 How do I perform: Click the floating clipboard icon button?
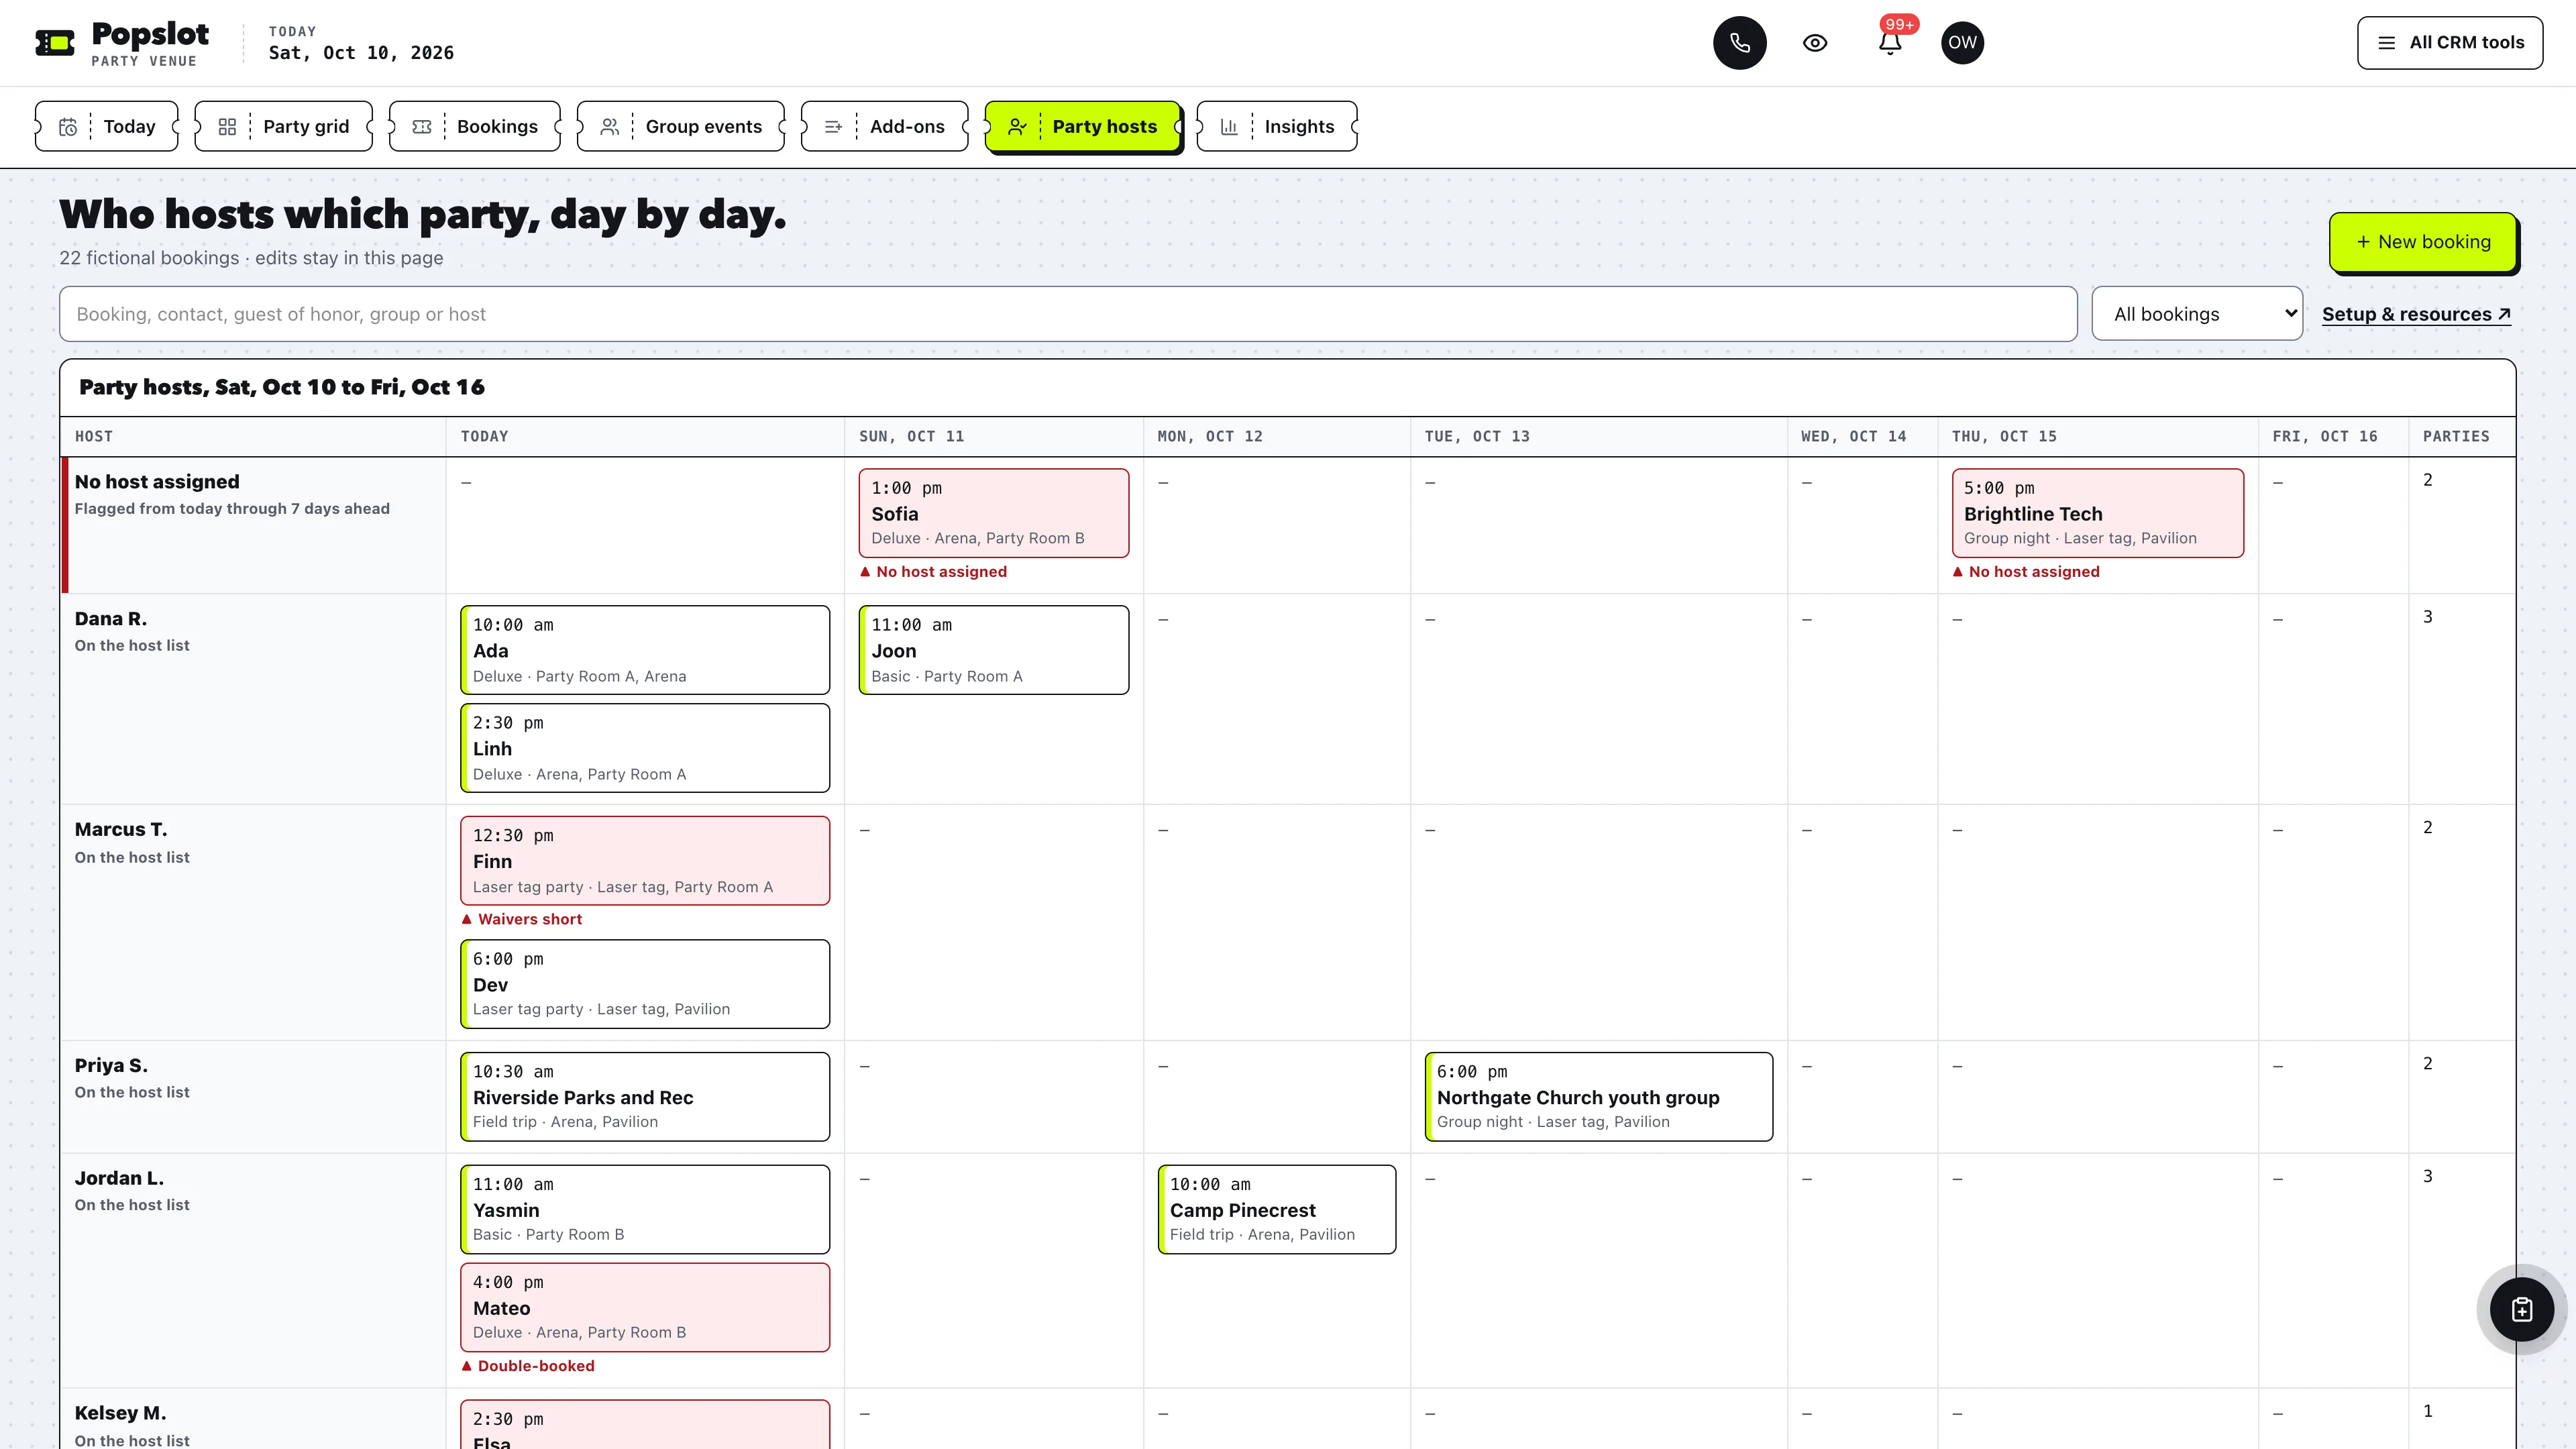tap(2521, 1309)
